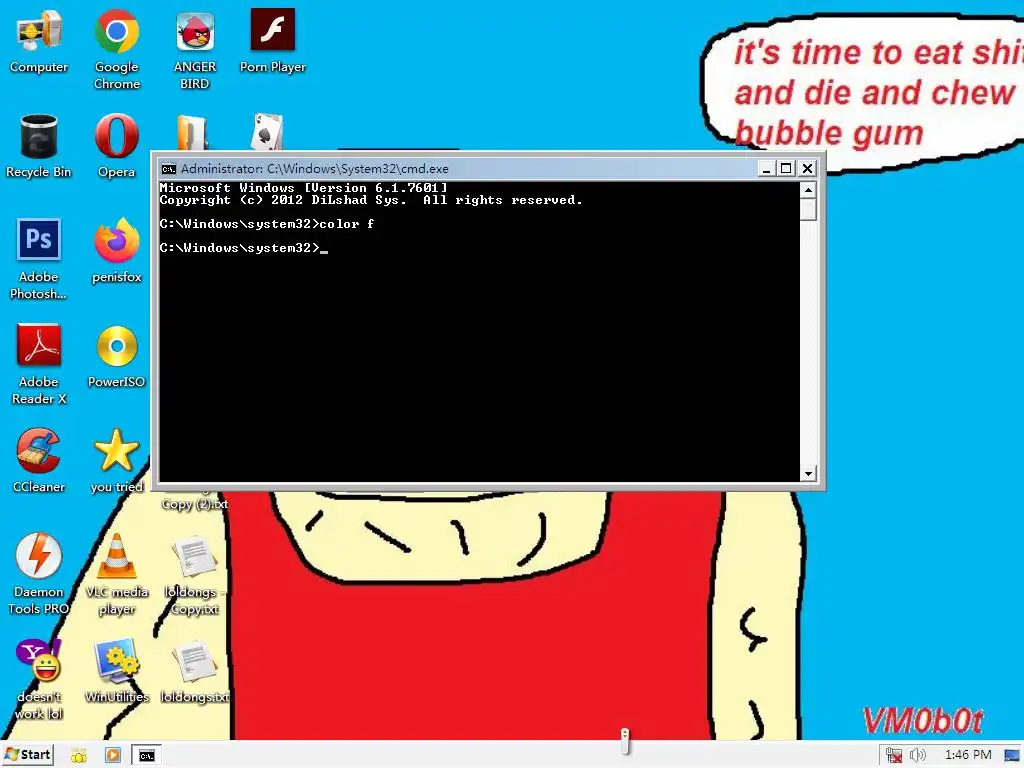Maximize the cmd.exe window

[x=786, y=168]
